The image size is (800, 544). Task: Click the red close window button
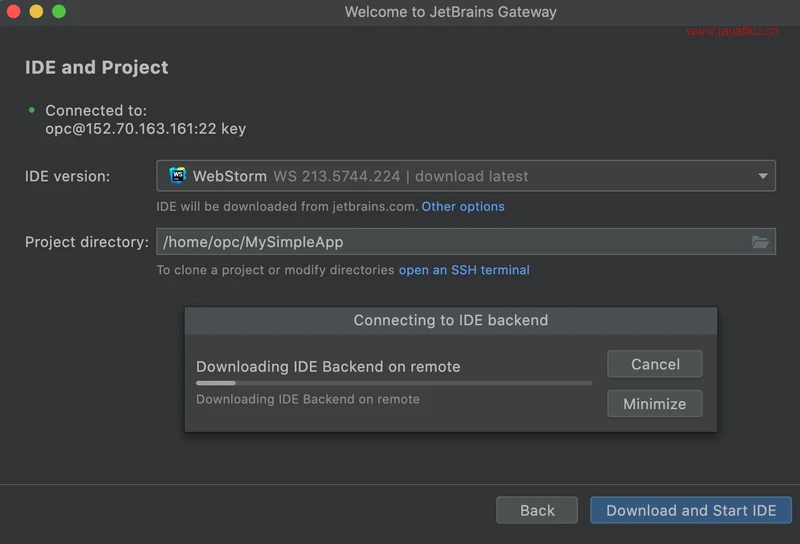coord(14,11)
